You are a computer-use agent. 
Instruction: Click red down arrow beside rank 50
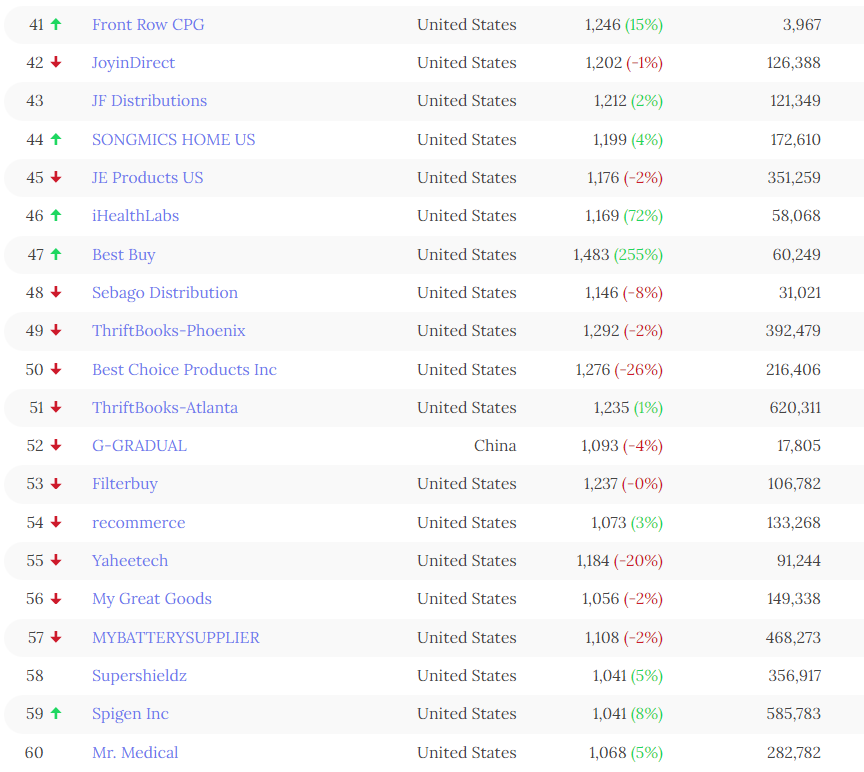click(56, 369)
